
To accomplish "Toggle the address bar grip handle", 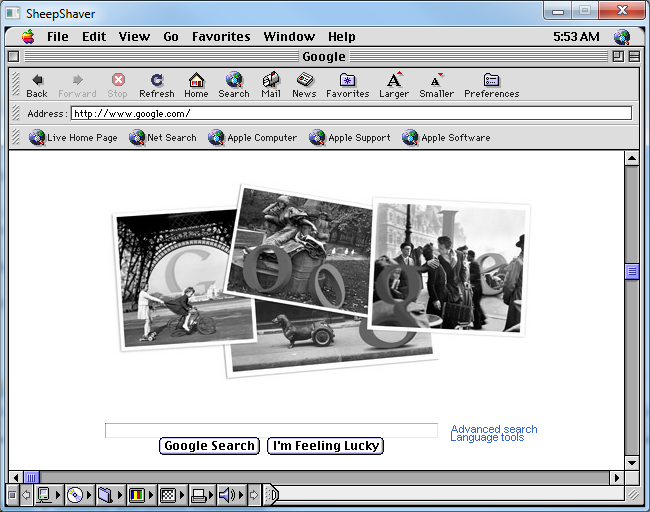I will 15,113.
